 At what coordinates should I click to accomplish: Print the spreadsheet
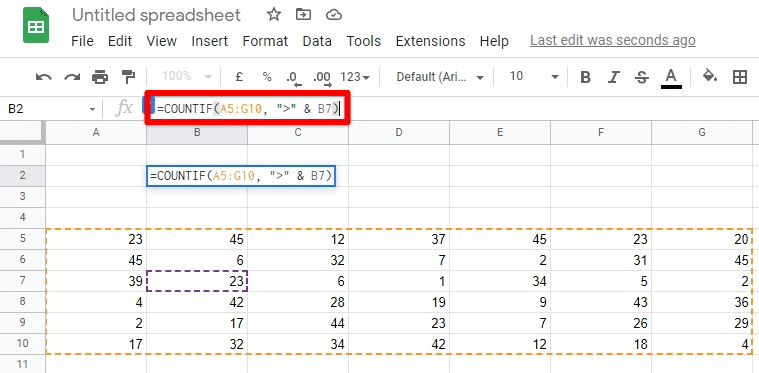coord(100,77)
